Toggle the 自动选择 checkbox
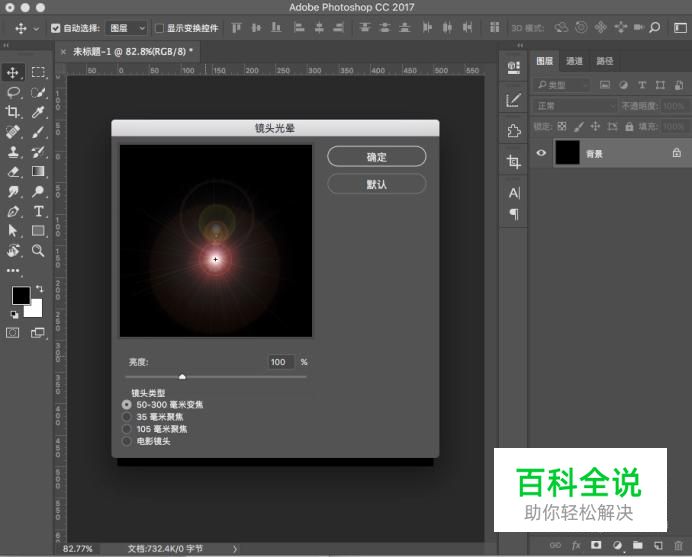This screenshot has width=692, height=557. pyautogui.click(x=56, y=28)
